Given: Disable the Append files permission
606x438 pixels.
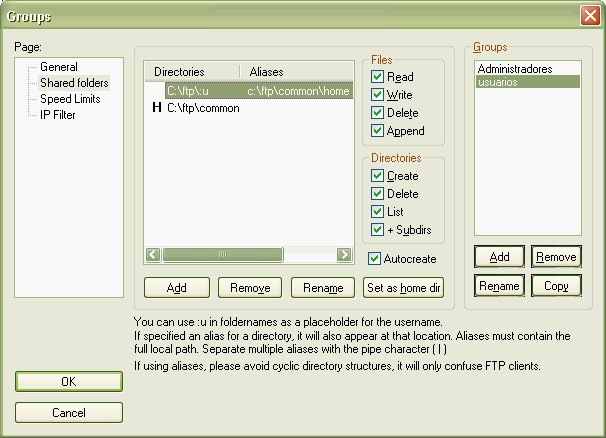Looking at the screenshot, I should pos(377,131).
